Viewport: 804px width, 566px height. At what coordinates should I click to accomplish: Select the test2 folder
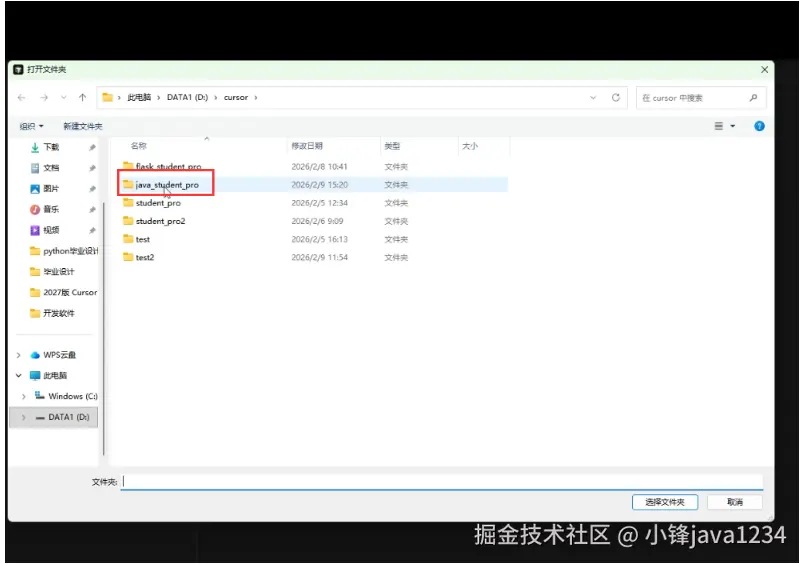(x=145, y=257)
